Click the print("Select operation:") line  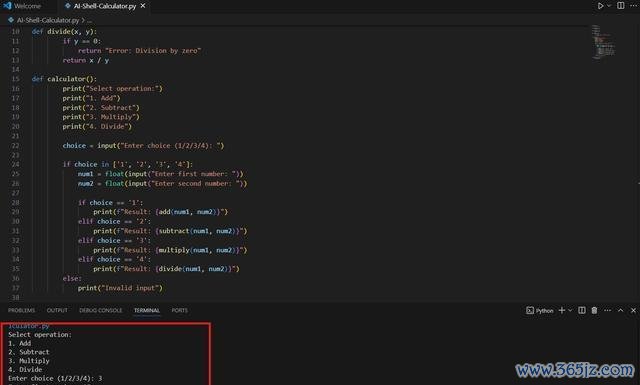pyautogui.click(x=112, y=89)
